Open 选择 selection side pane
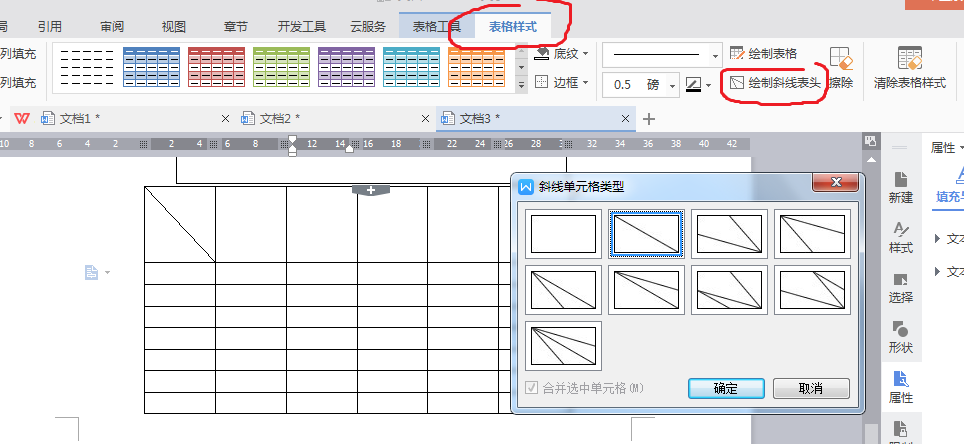964x444 pixels. point(901,288)
